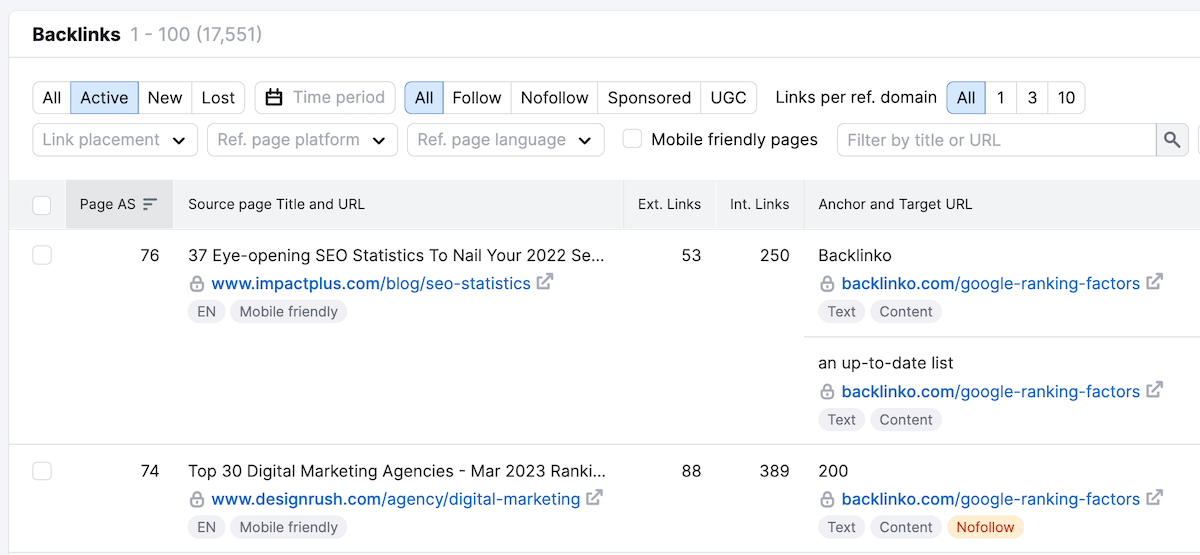Select the Nofollow filter tab
This screenshot has width=1200, height=555.
[554, 98]
